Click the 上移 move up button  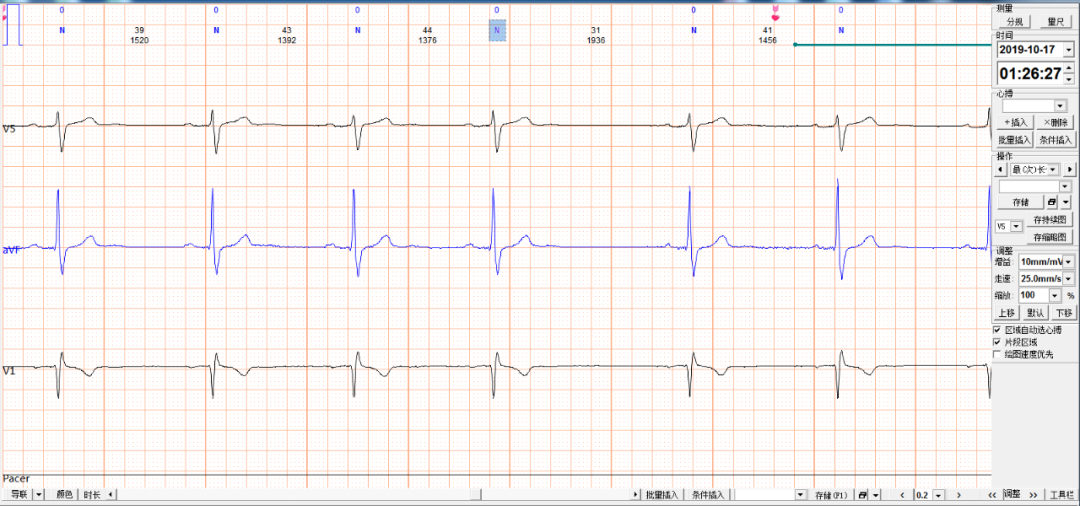[x=1006, y=313]
